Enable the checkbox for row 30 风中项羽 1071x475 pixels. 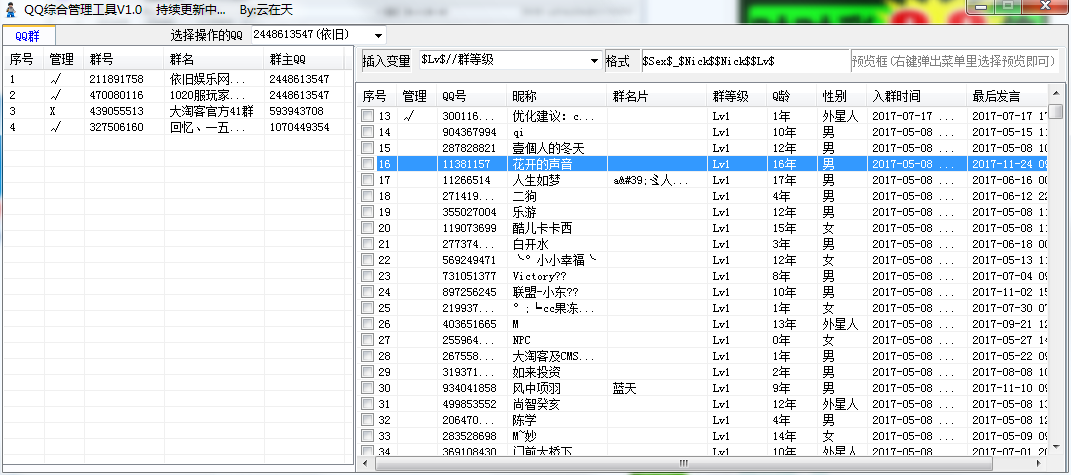point(369,388)
